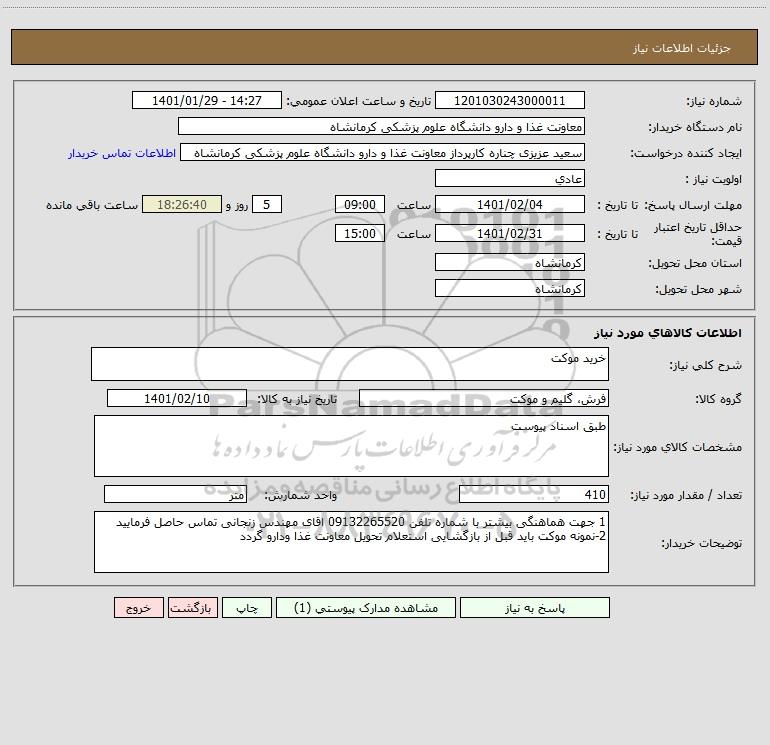Click the request creator field سعید عزیزی چناره
Image resolution: width=770 pixels, height=745 pixels.
tap(383, 153)
